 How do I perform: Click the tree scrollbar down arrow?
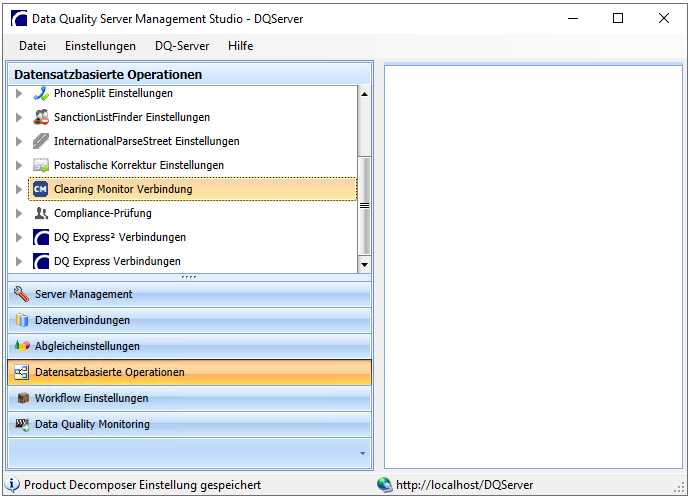(364, 265)
